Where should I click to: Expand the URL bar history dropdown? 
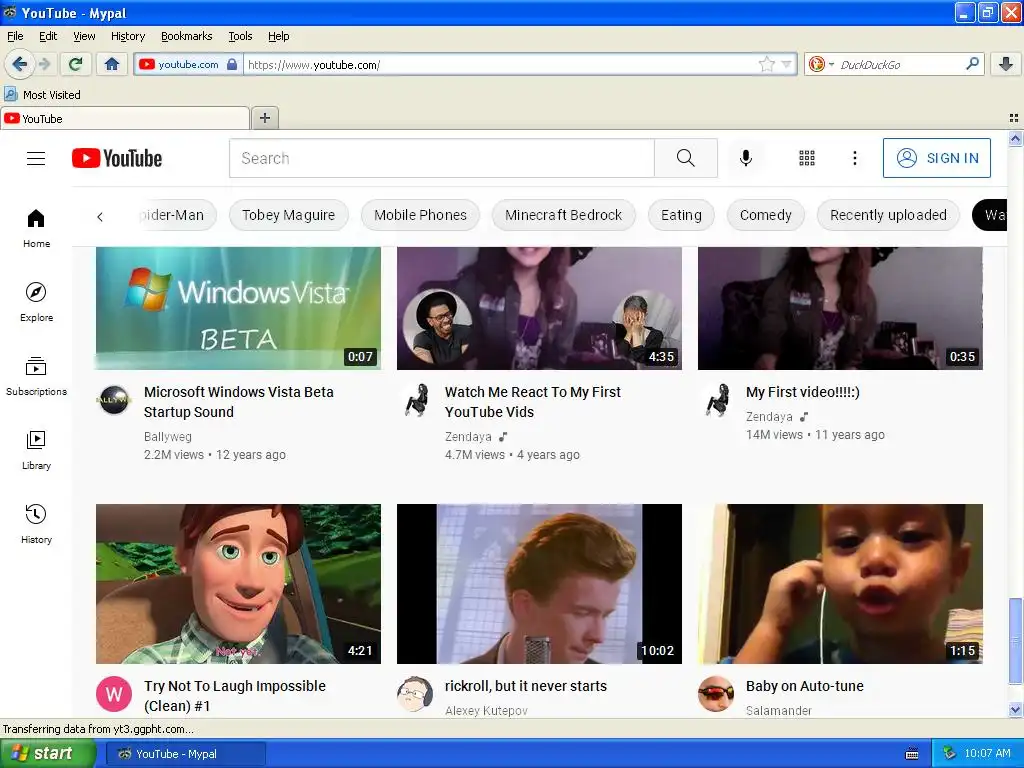pos(786,64)
